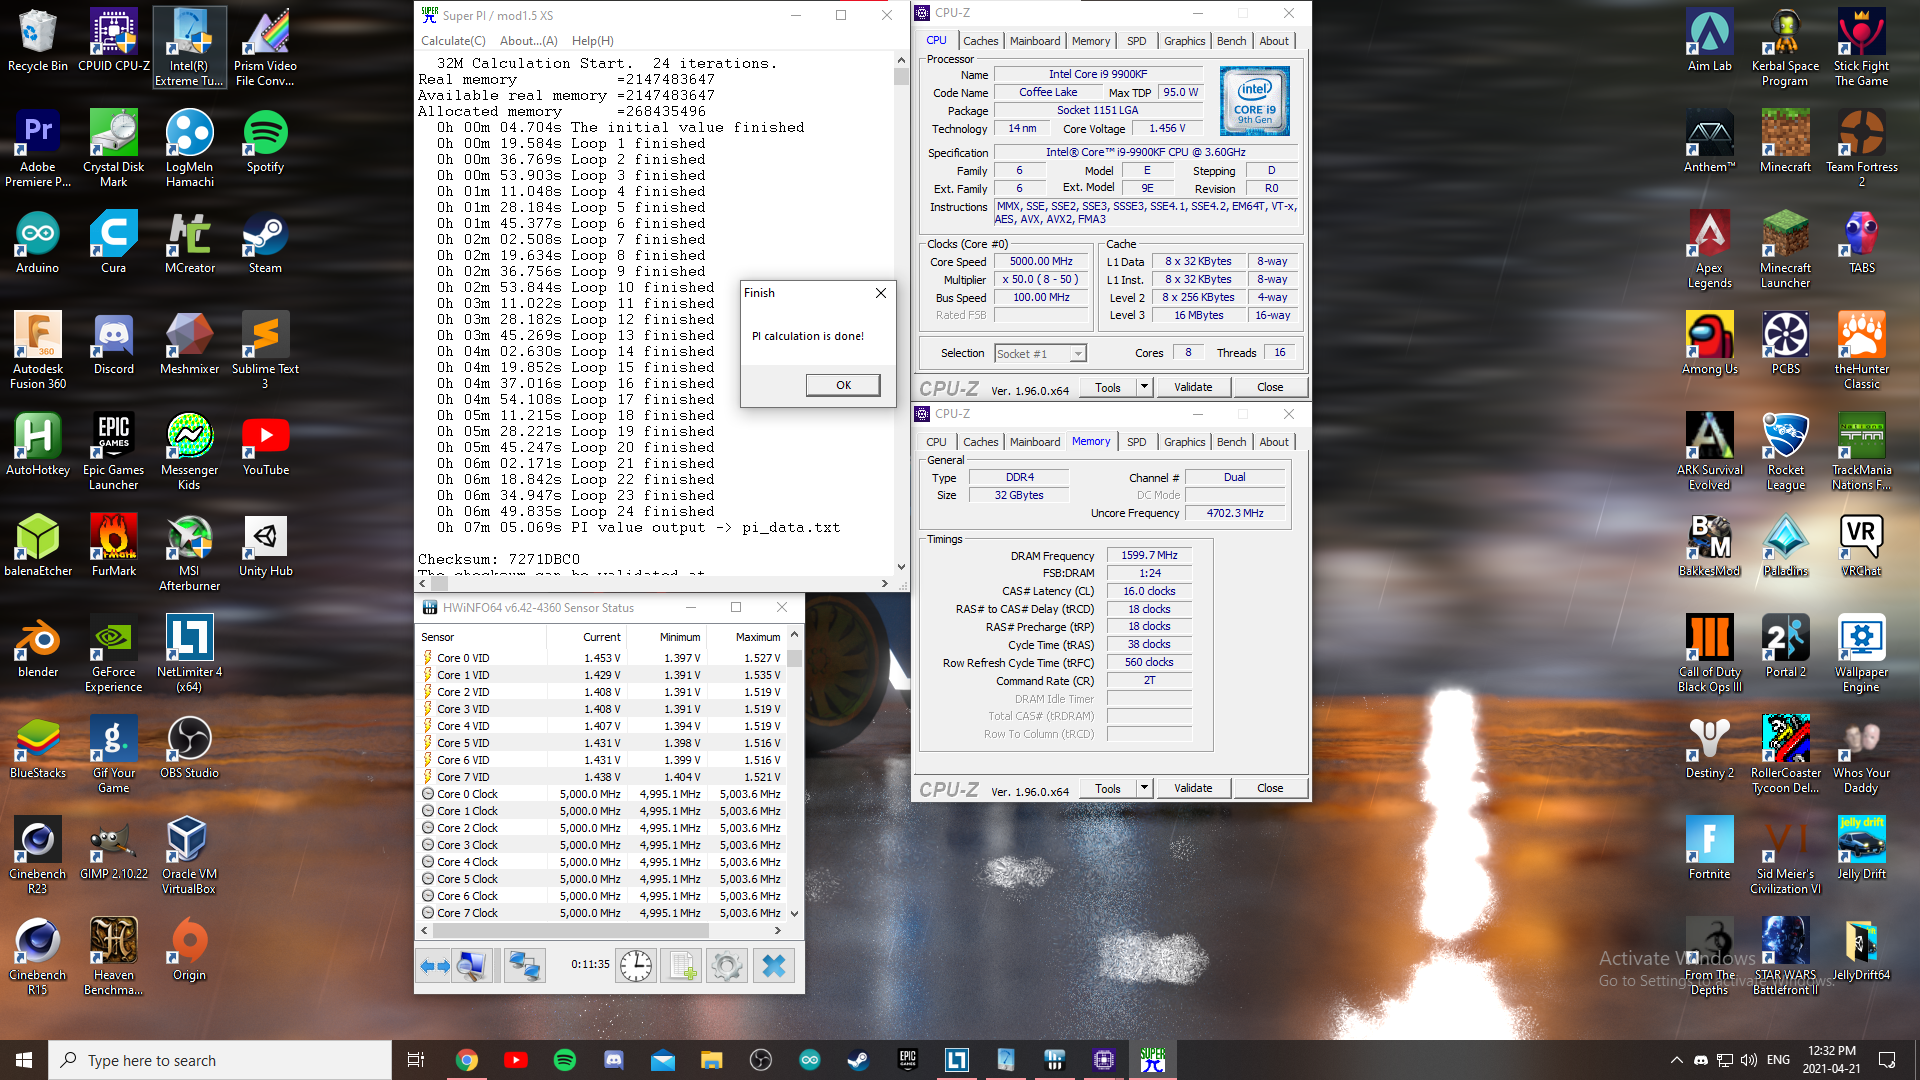Select the Core 4 Clock row in HWiNFO
The width and height of the screenshot is (1920, 1080).
601,862
